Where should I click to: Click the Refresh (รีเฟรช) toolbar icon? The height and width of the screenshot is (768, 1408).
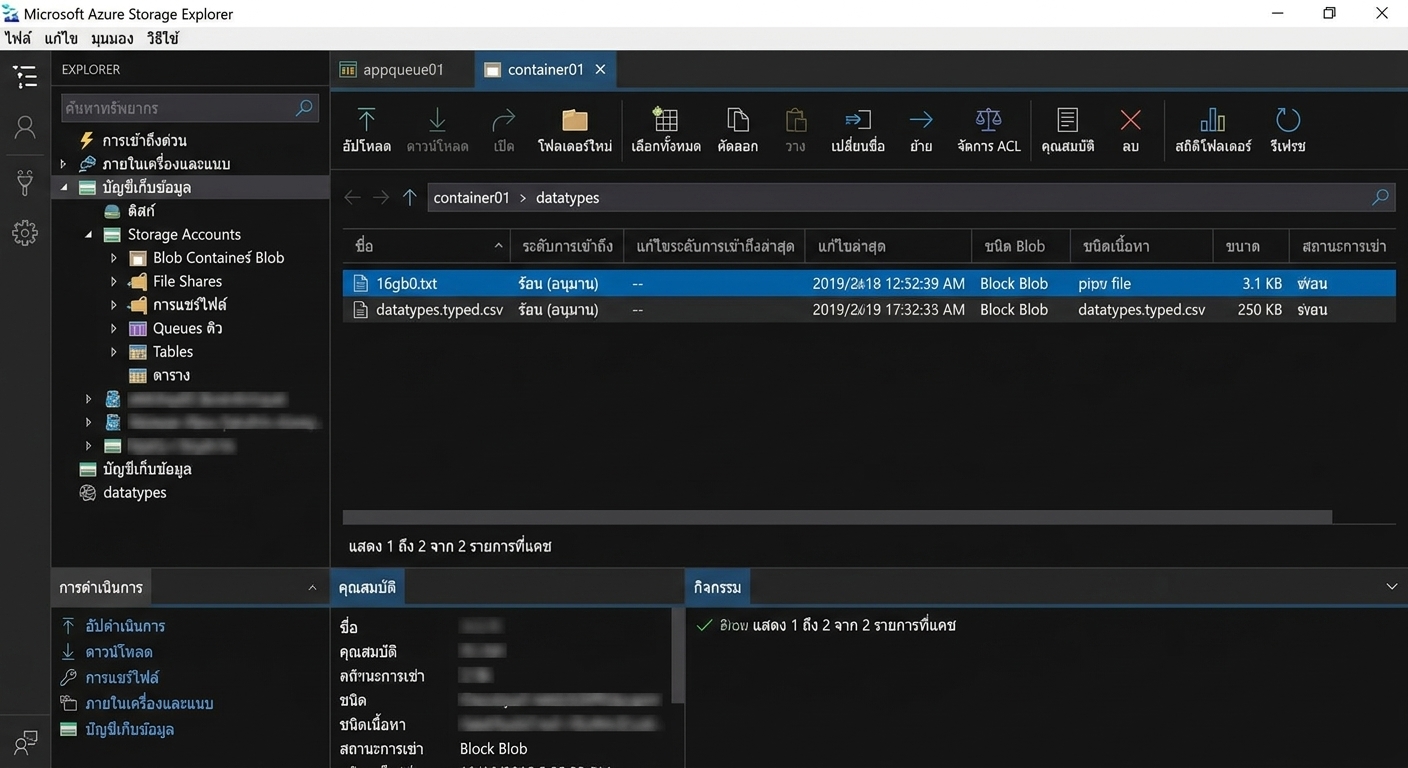[1288, 120]
